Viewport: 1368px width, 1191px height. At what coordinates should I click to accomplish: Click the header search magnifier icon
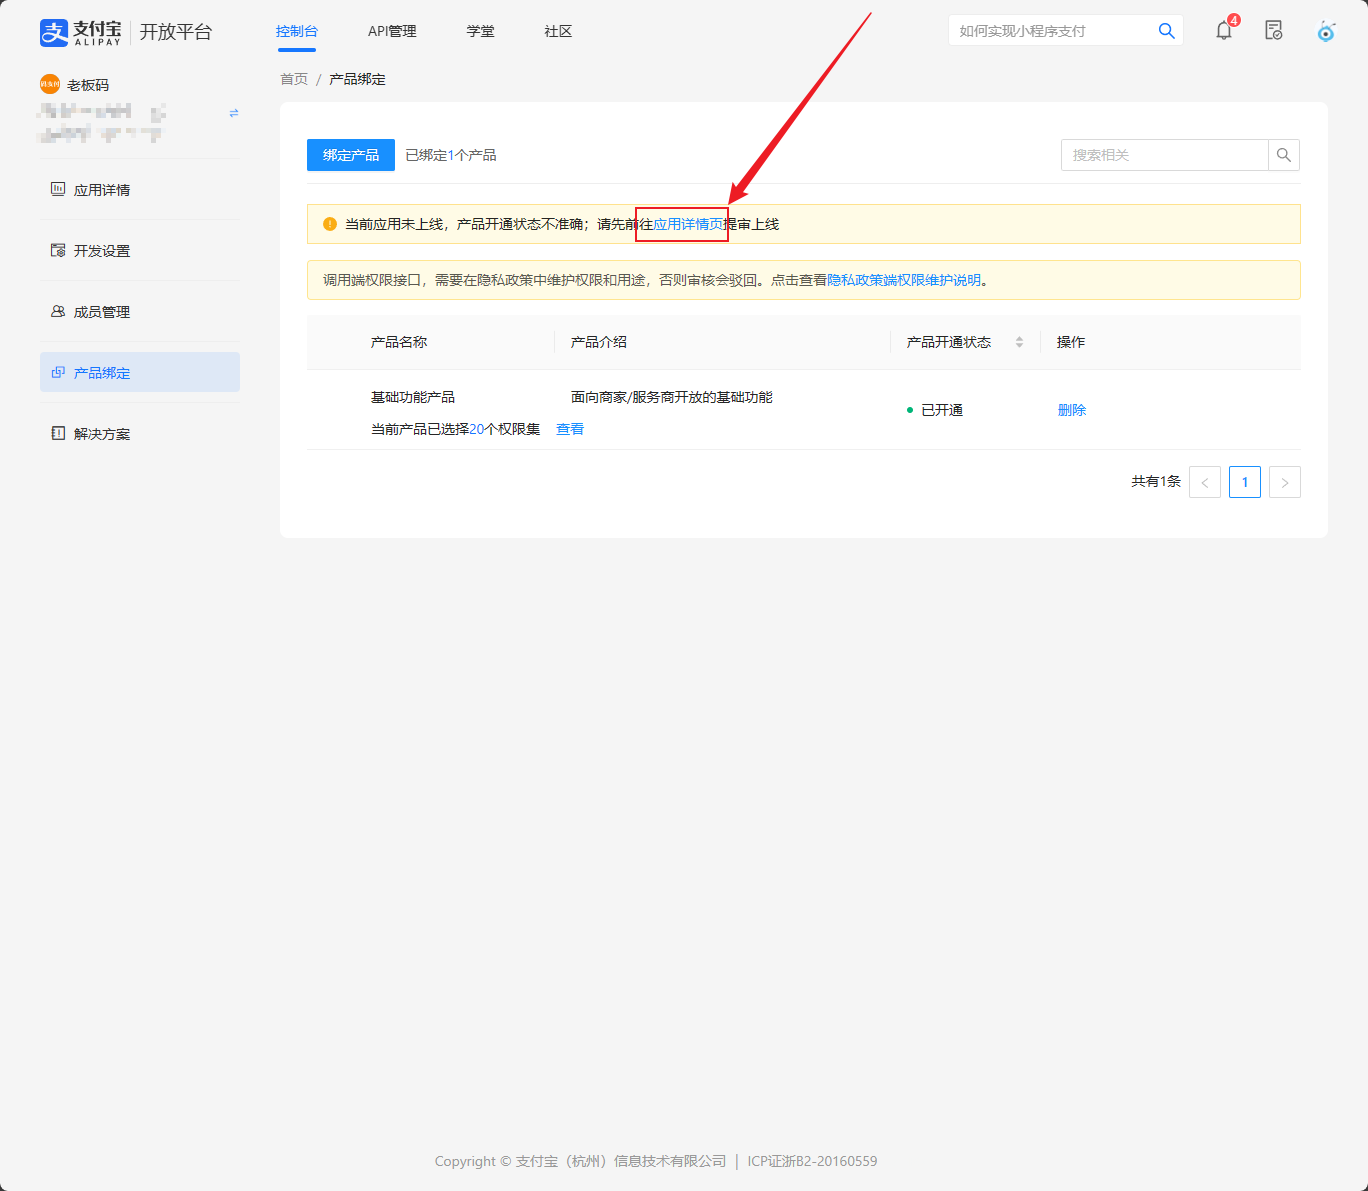[x=1166, y=31]
